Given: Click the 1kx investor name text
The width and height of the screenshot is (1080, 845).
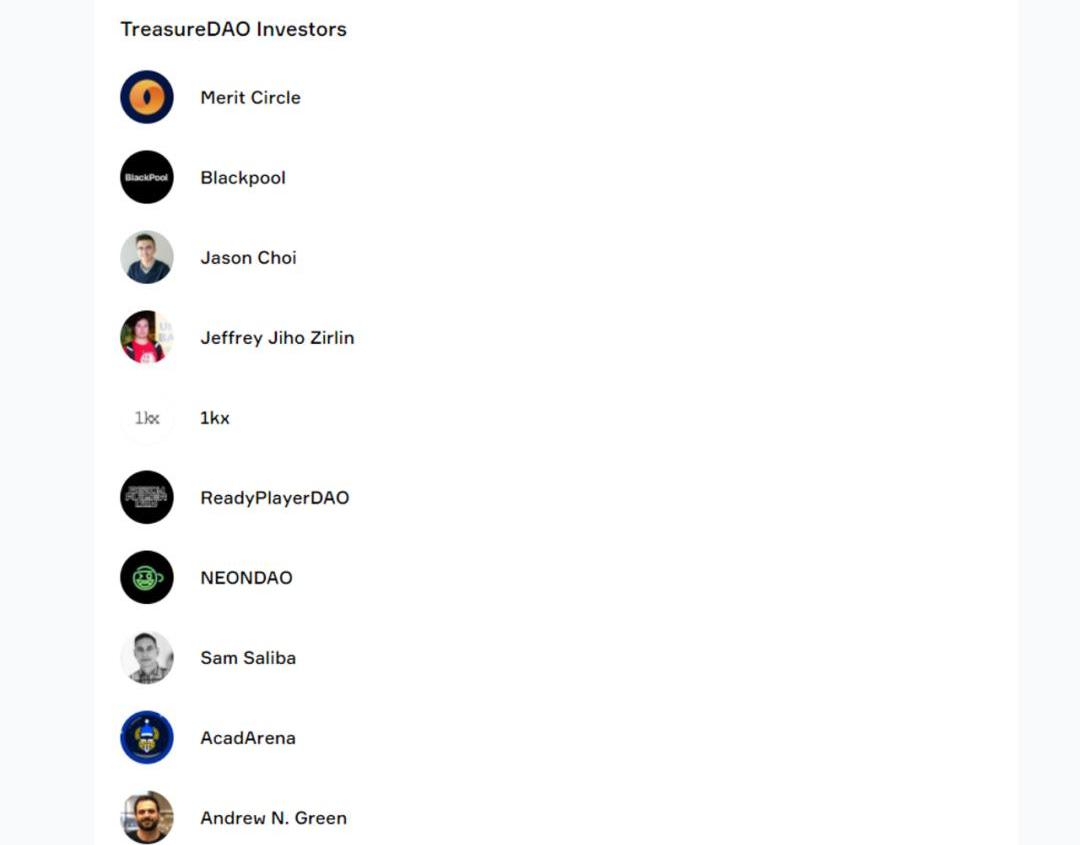Looking at the screenshot, I should 215,418.
